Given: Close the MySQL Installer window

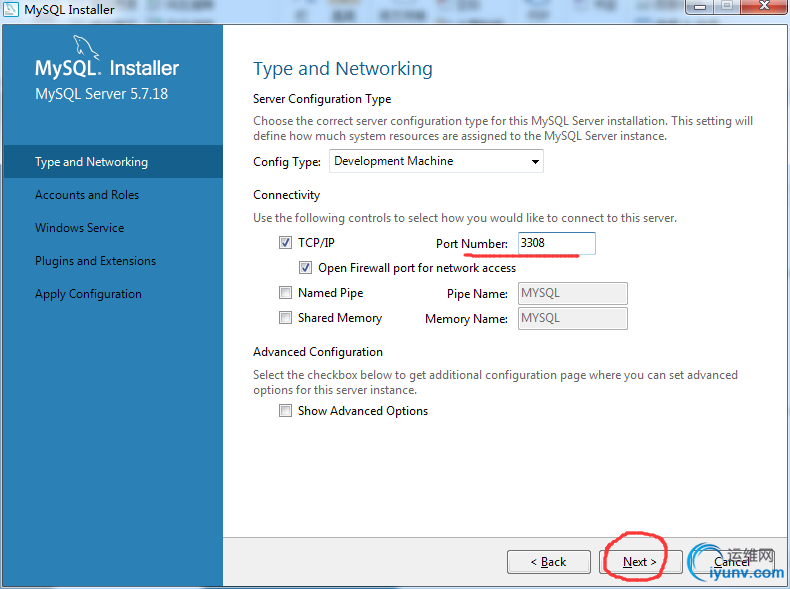Looking at the screenshot, I should pyautogui.click(x=764, y=6).
